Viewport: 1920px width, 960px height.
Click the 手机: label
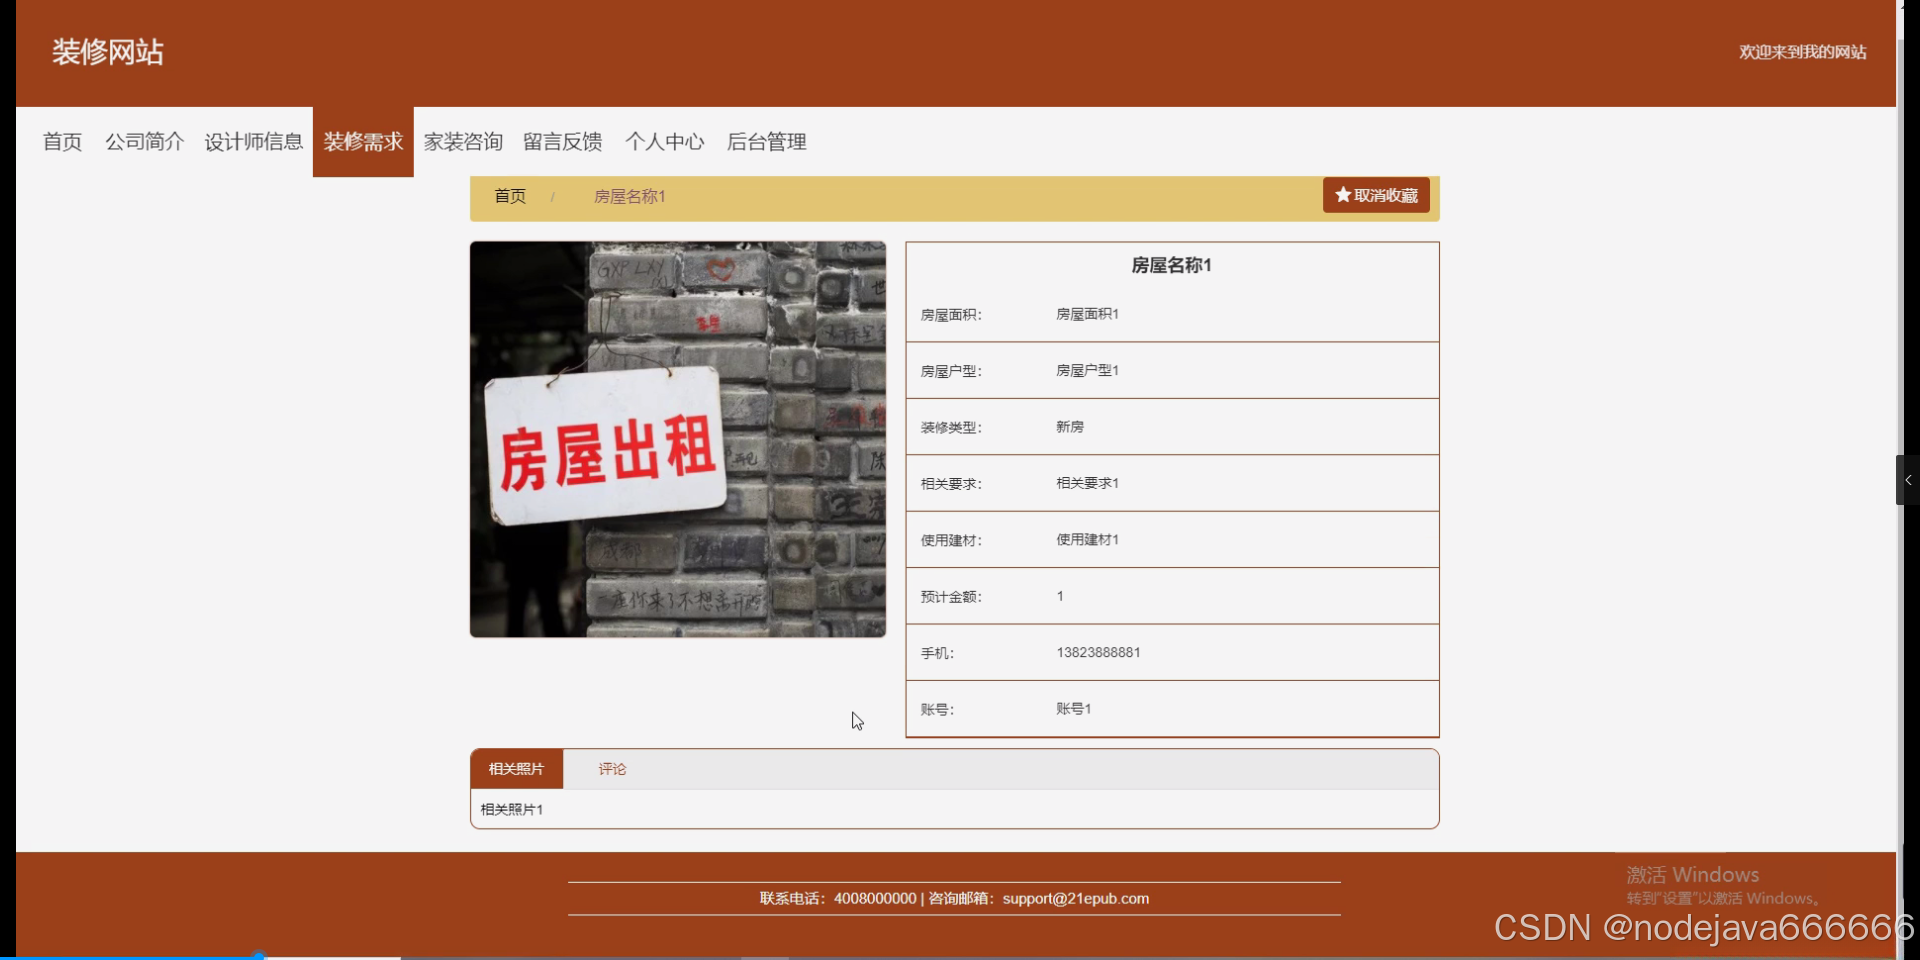[x=937, y=653]
